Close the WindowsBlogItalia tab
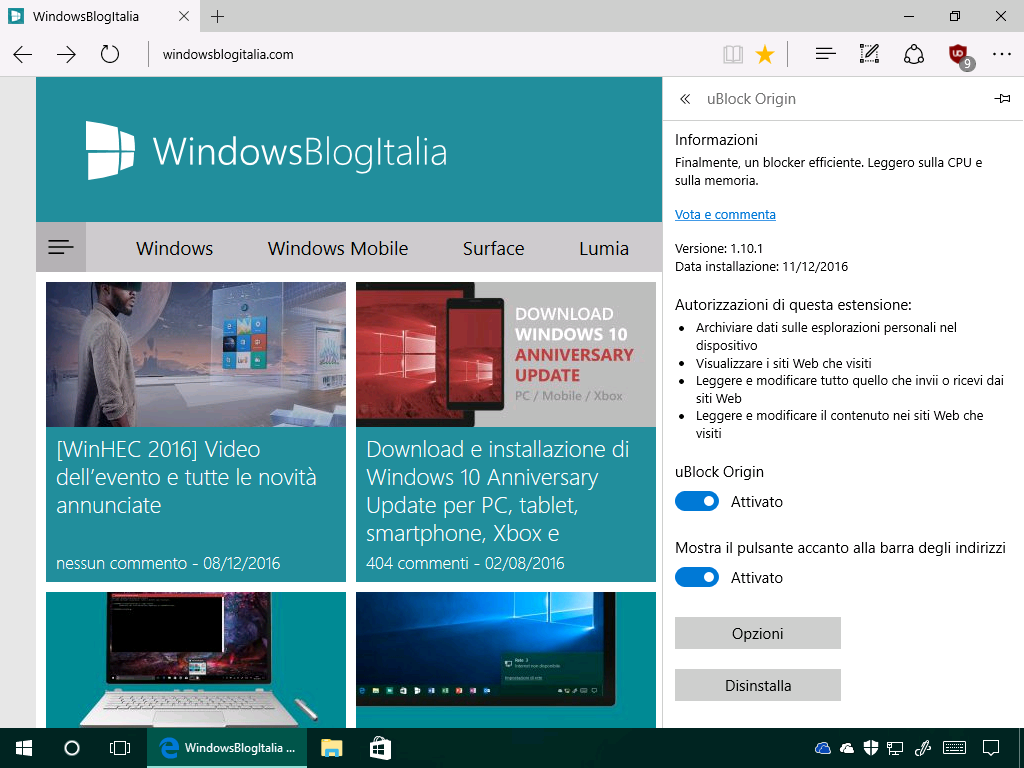Viewport: 1024px width, 768px height. pyautogui.click(x=184, y=16)
